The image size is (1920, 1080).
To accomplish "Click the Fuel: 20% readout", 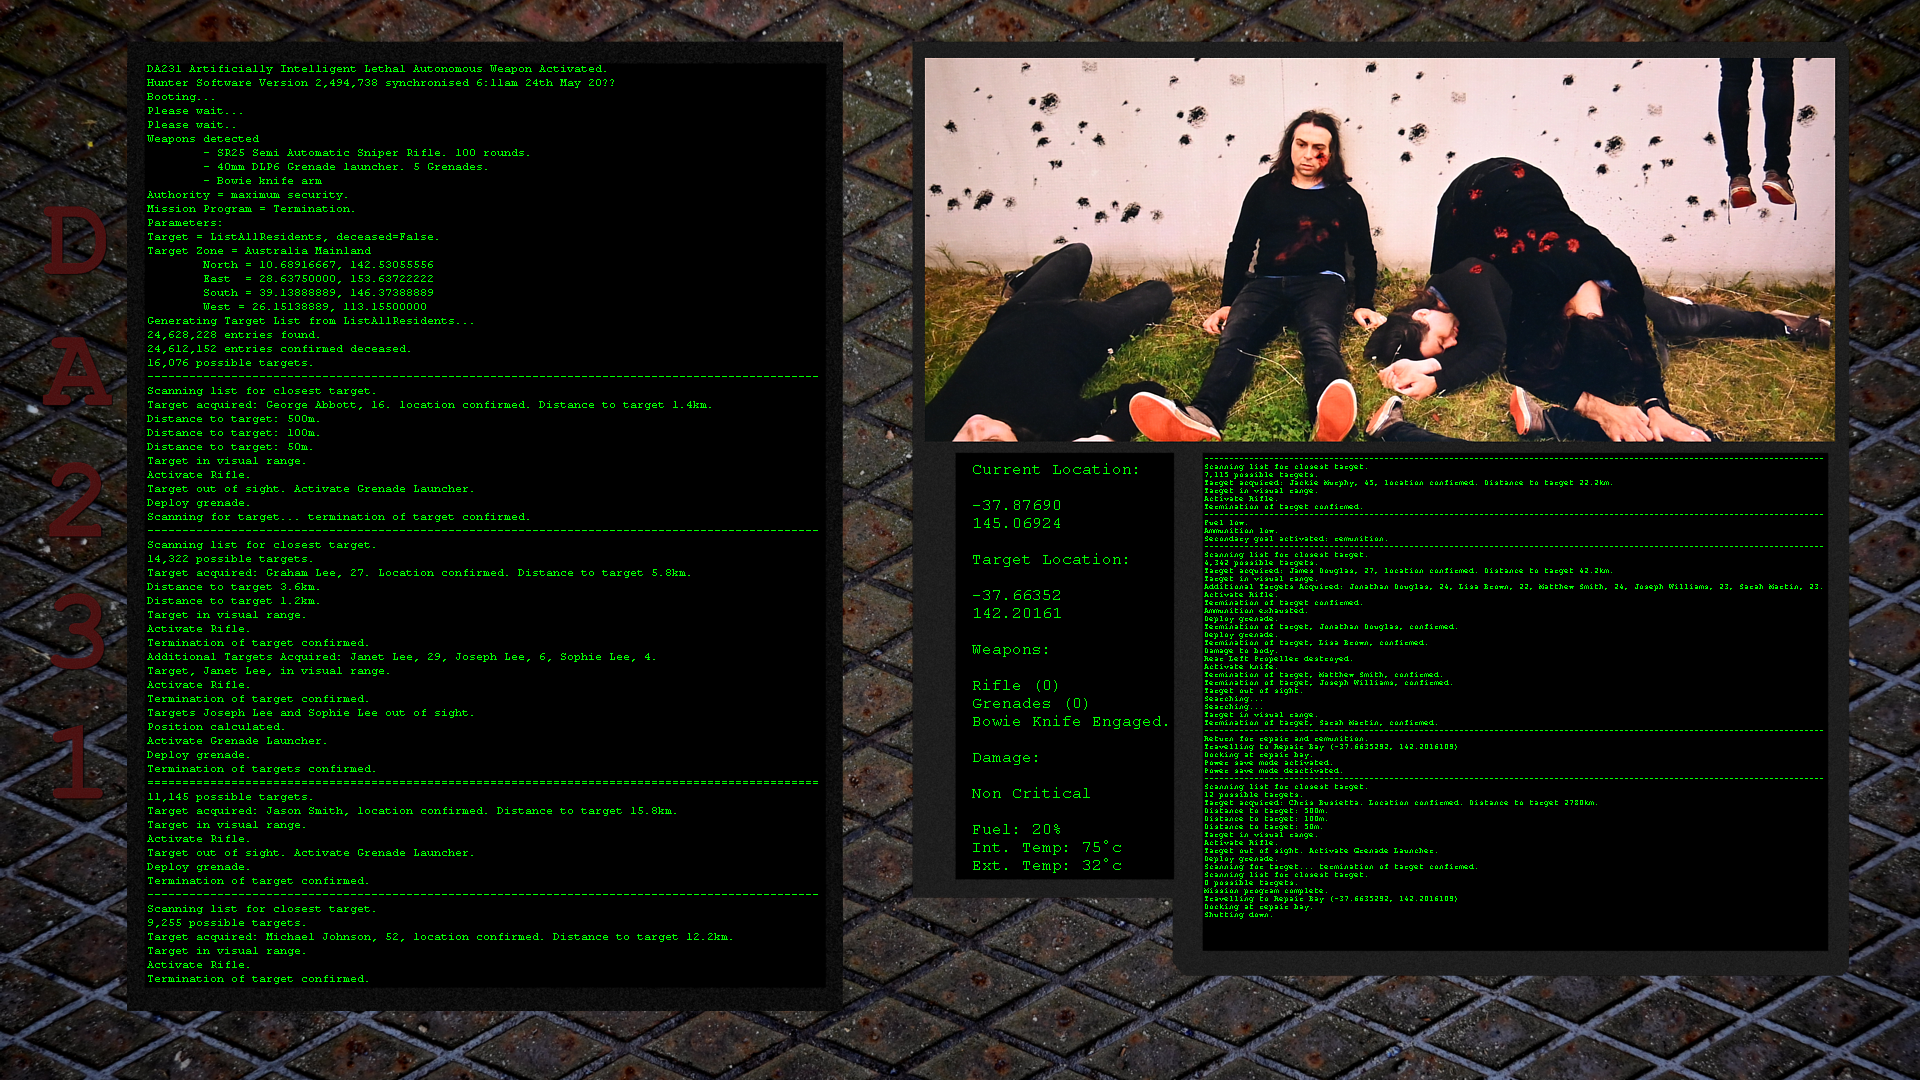I will tap(1016, 830).
